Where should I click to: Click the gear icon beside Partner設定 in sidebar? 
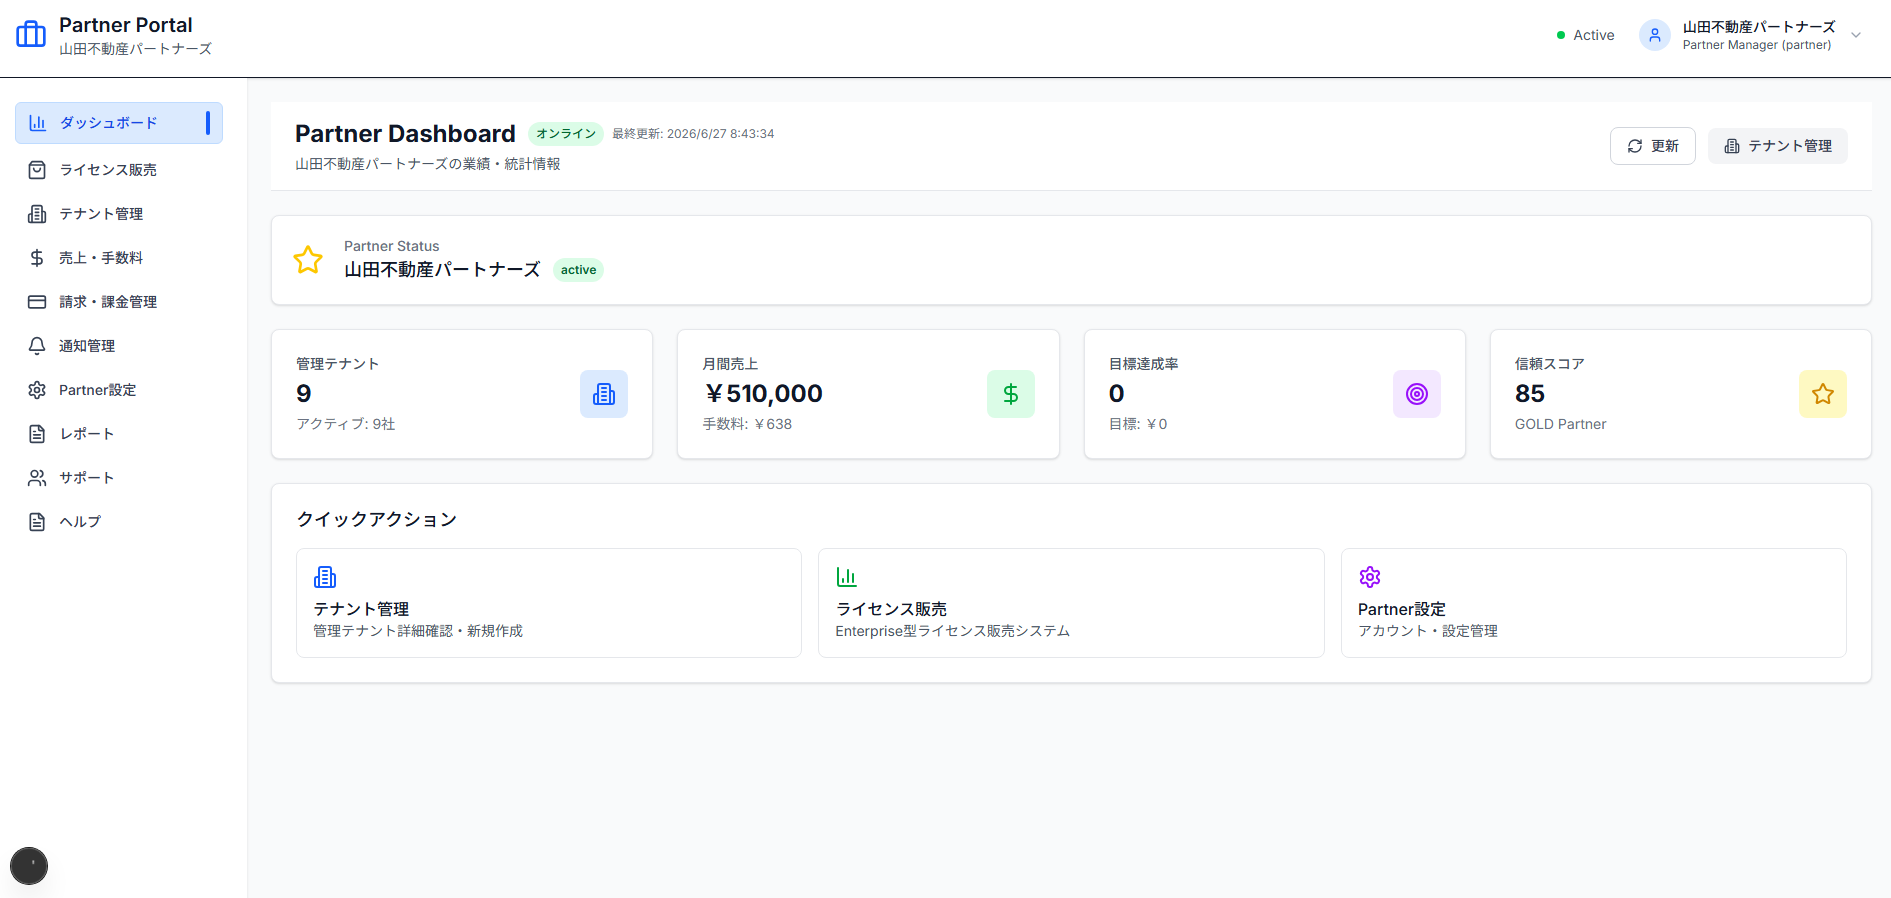(x=37, y=390)
